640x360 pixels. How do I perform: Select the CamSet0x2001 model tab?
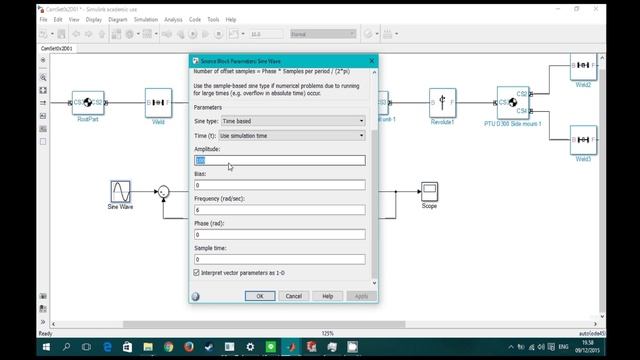click(x=57, y=48)
